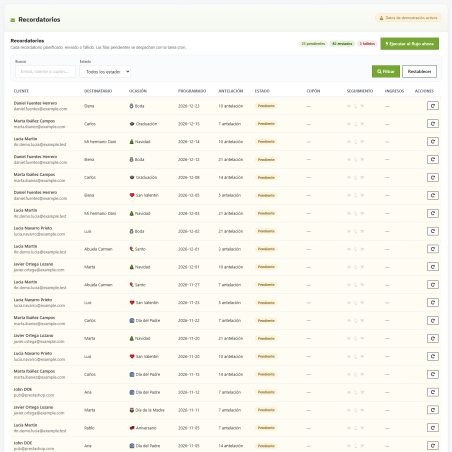Screen dimensions: 452x452
Task: Click the Día de la Madre occasion text
Action: [150, 410]
